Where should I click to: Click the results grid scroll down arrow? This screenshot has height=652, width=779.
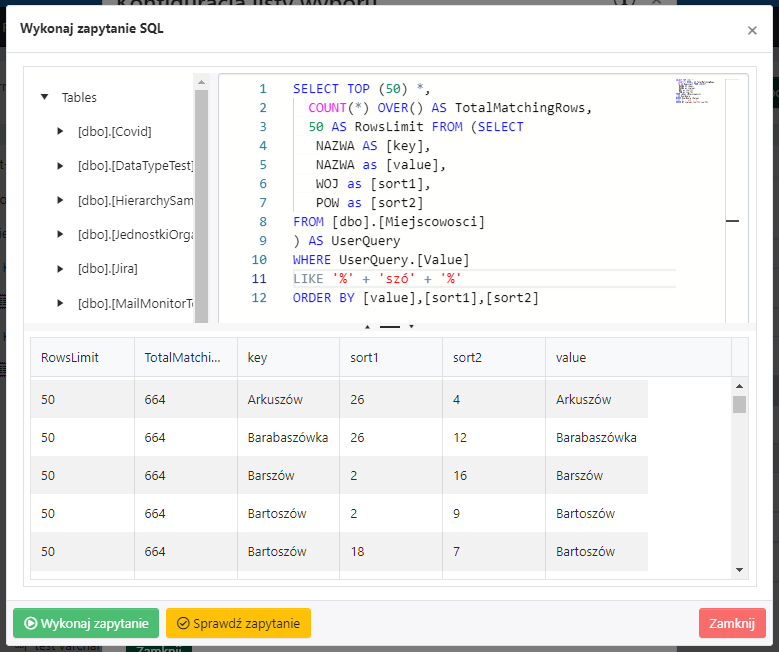tap(740, 570)
